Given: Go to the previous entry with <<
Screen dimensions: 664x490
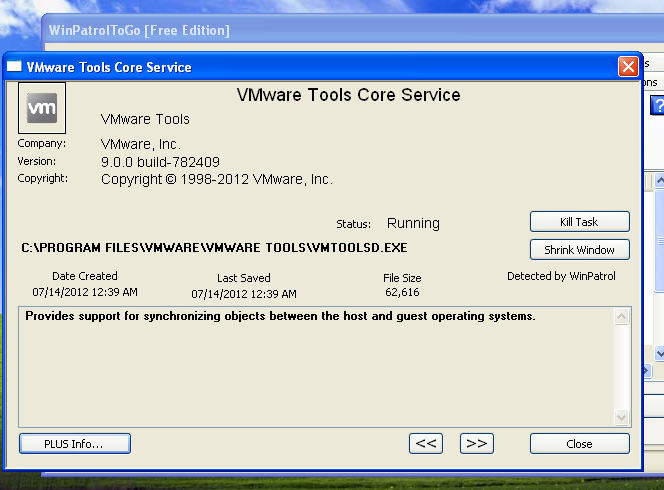Looking at the screenshot, I should tap(427, 443).
